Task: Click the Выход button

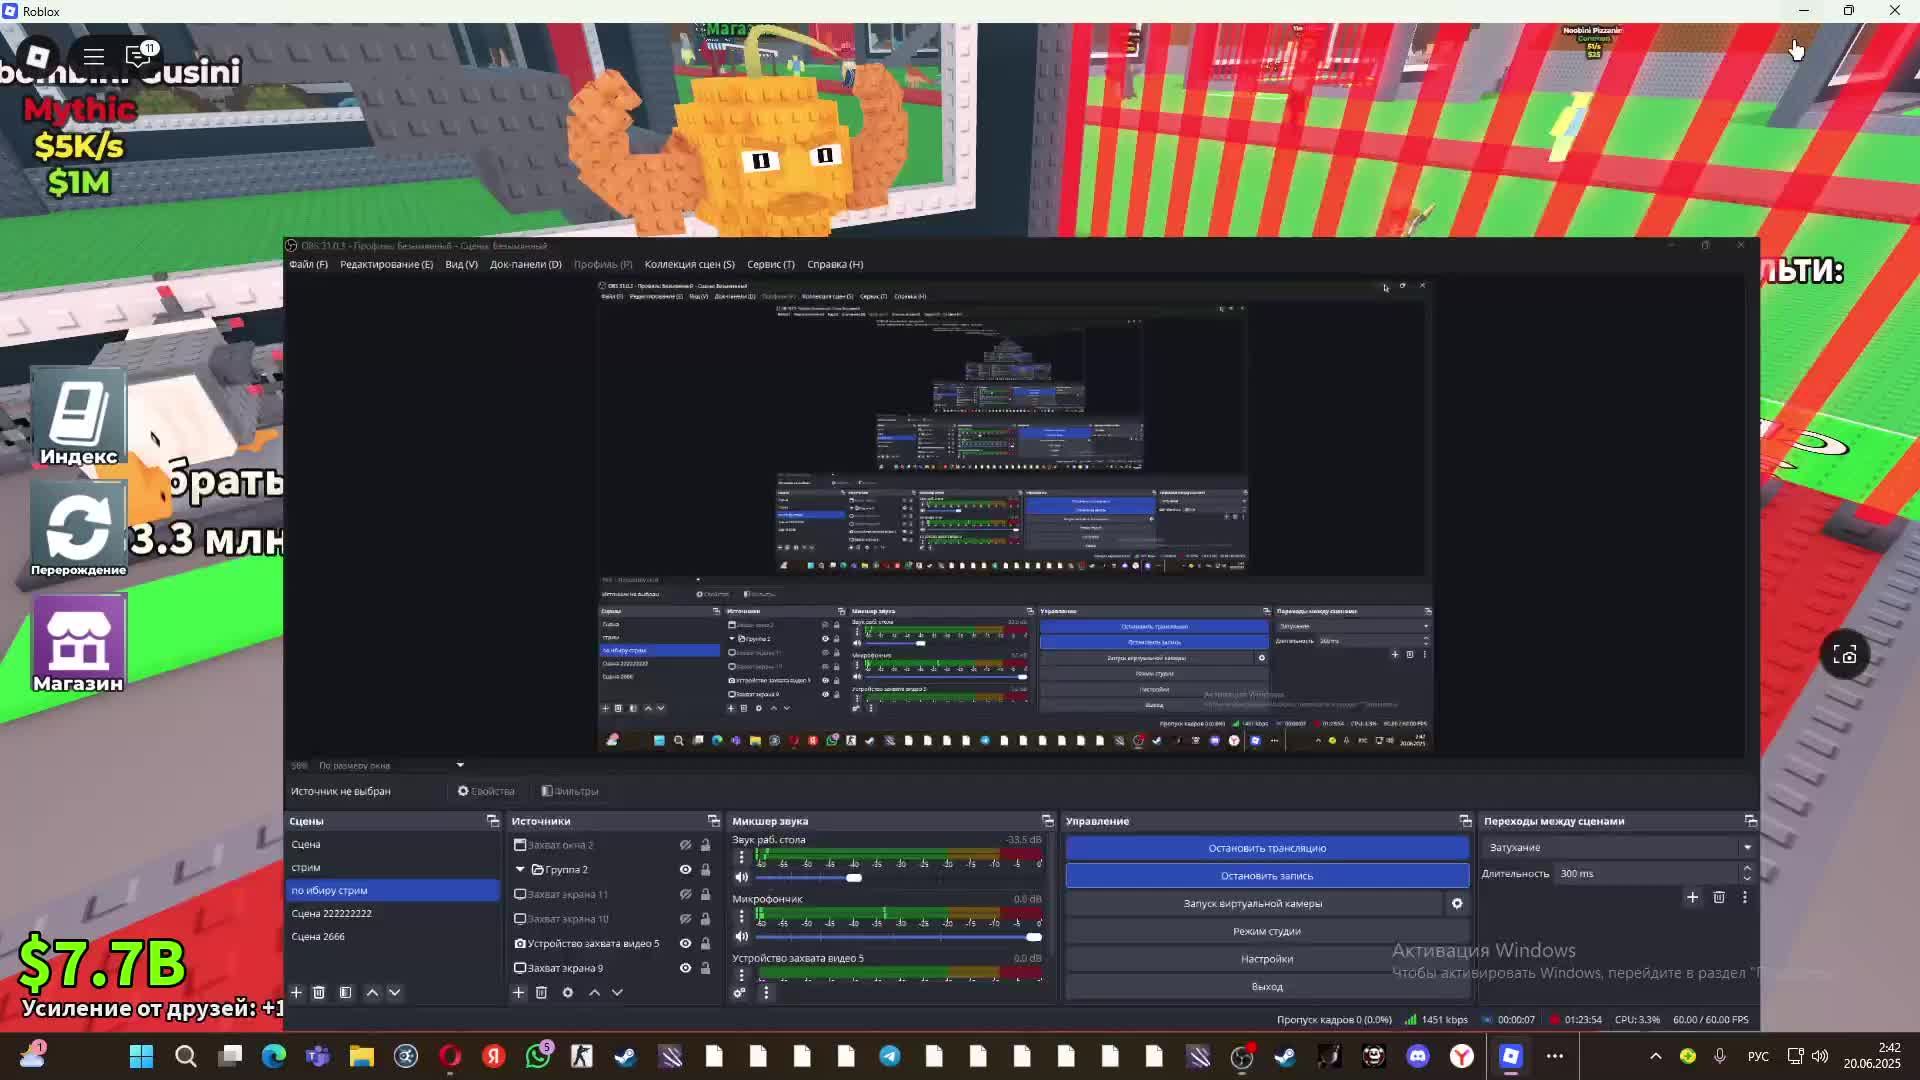Action: [x=1267, y=986]
